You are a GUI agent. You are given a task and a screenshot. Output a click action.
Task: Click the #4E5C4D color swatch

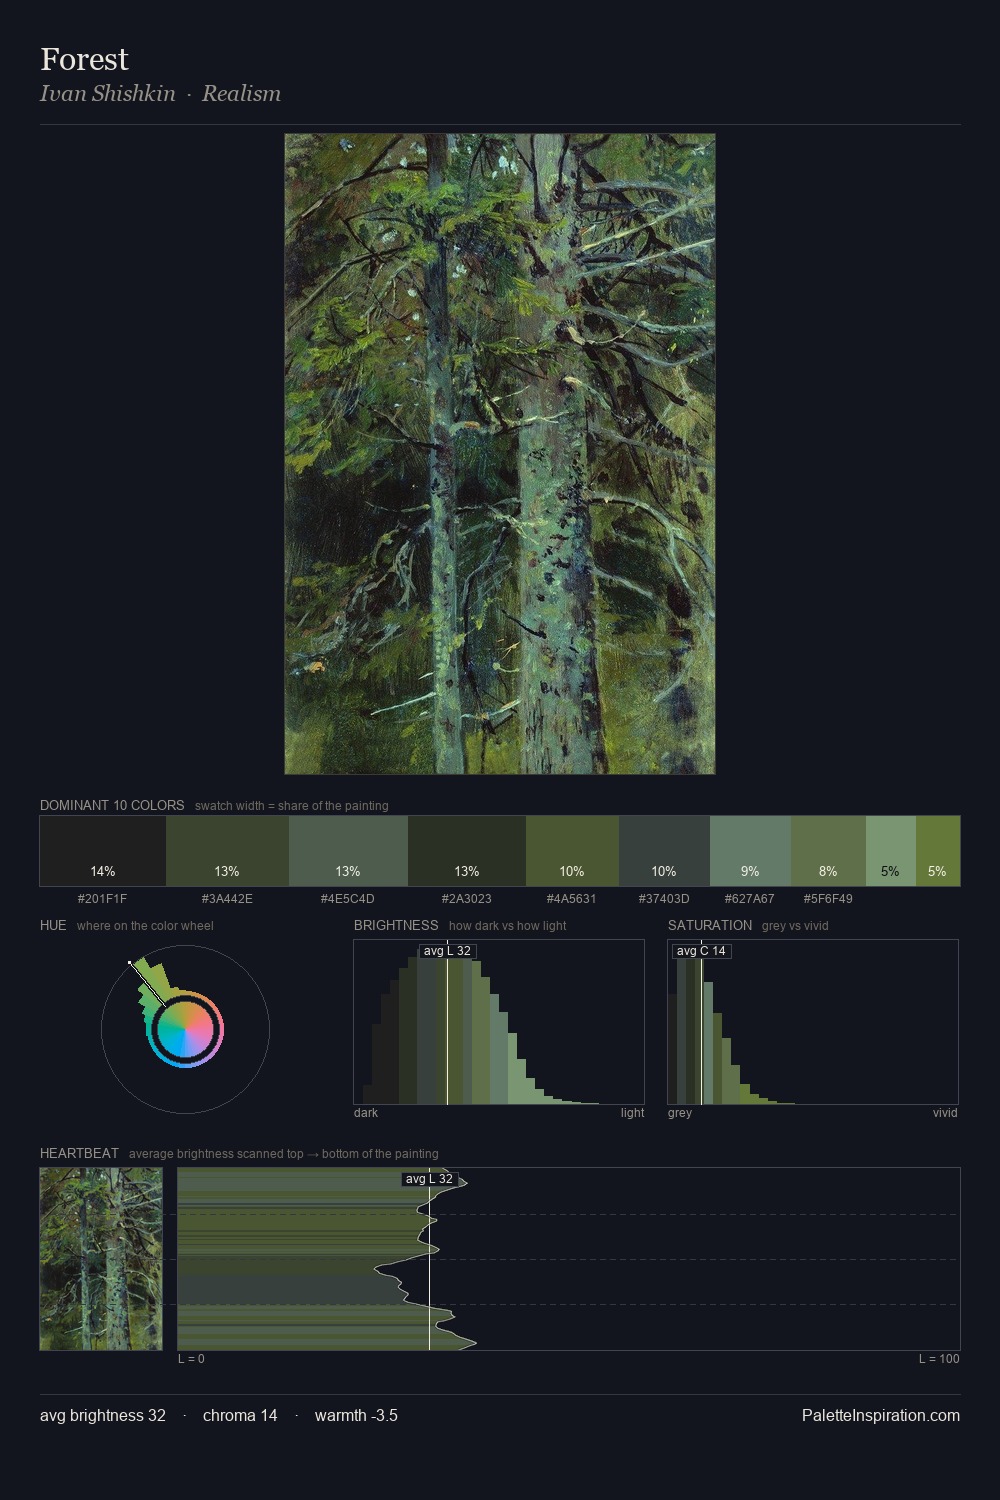[348, 851]
